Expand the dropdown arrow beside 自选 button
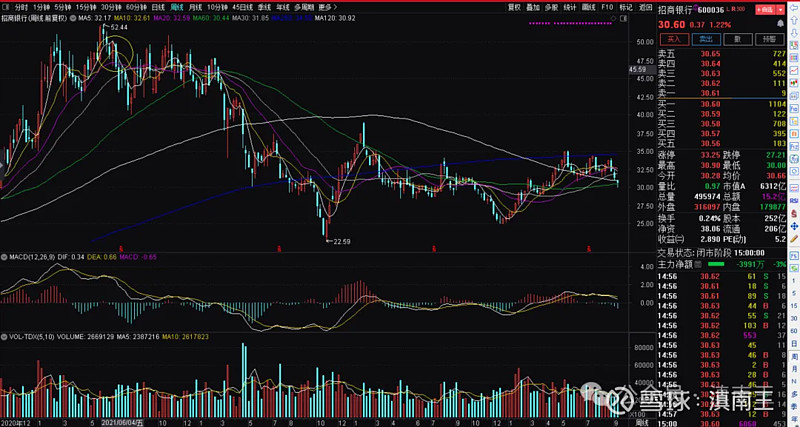 (x=780, y=9)
